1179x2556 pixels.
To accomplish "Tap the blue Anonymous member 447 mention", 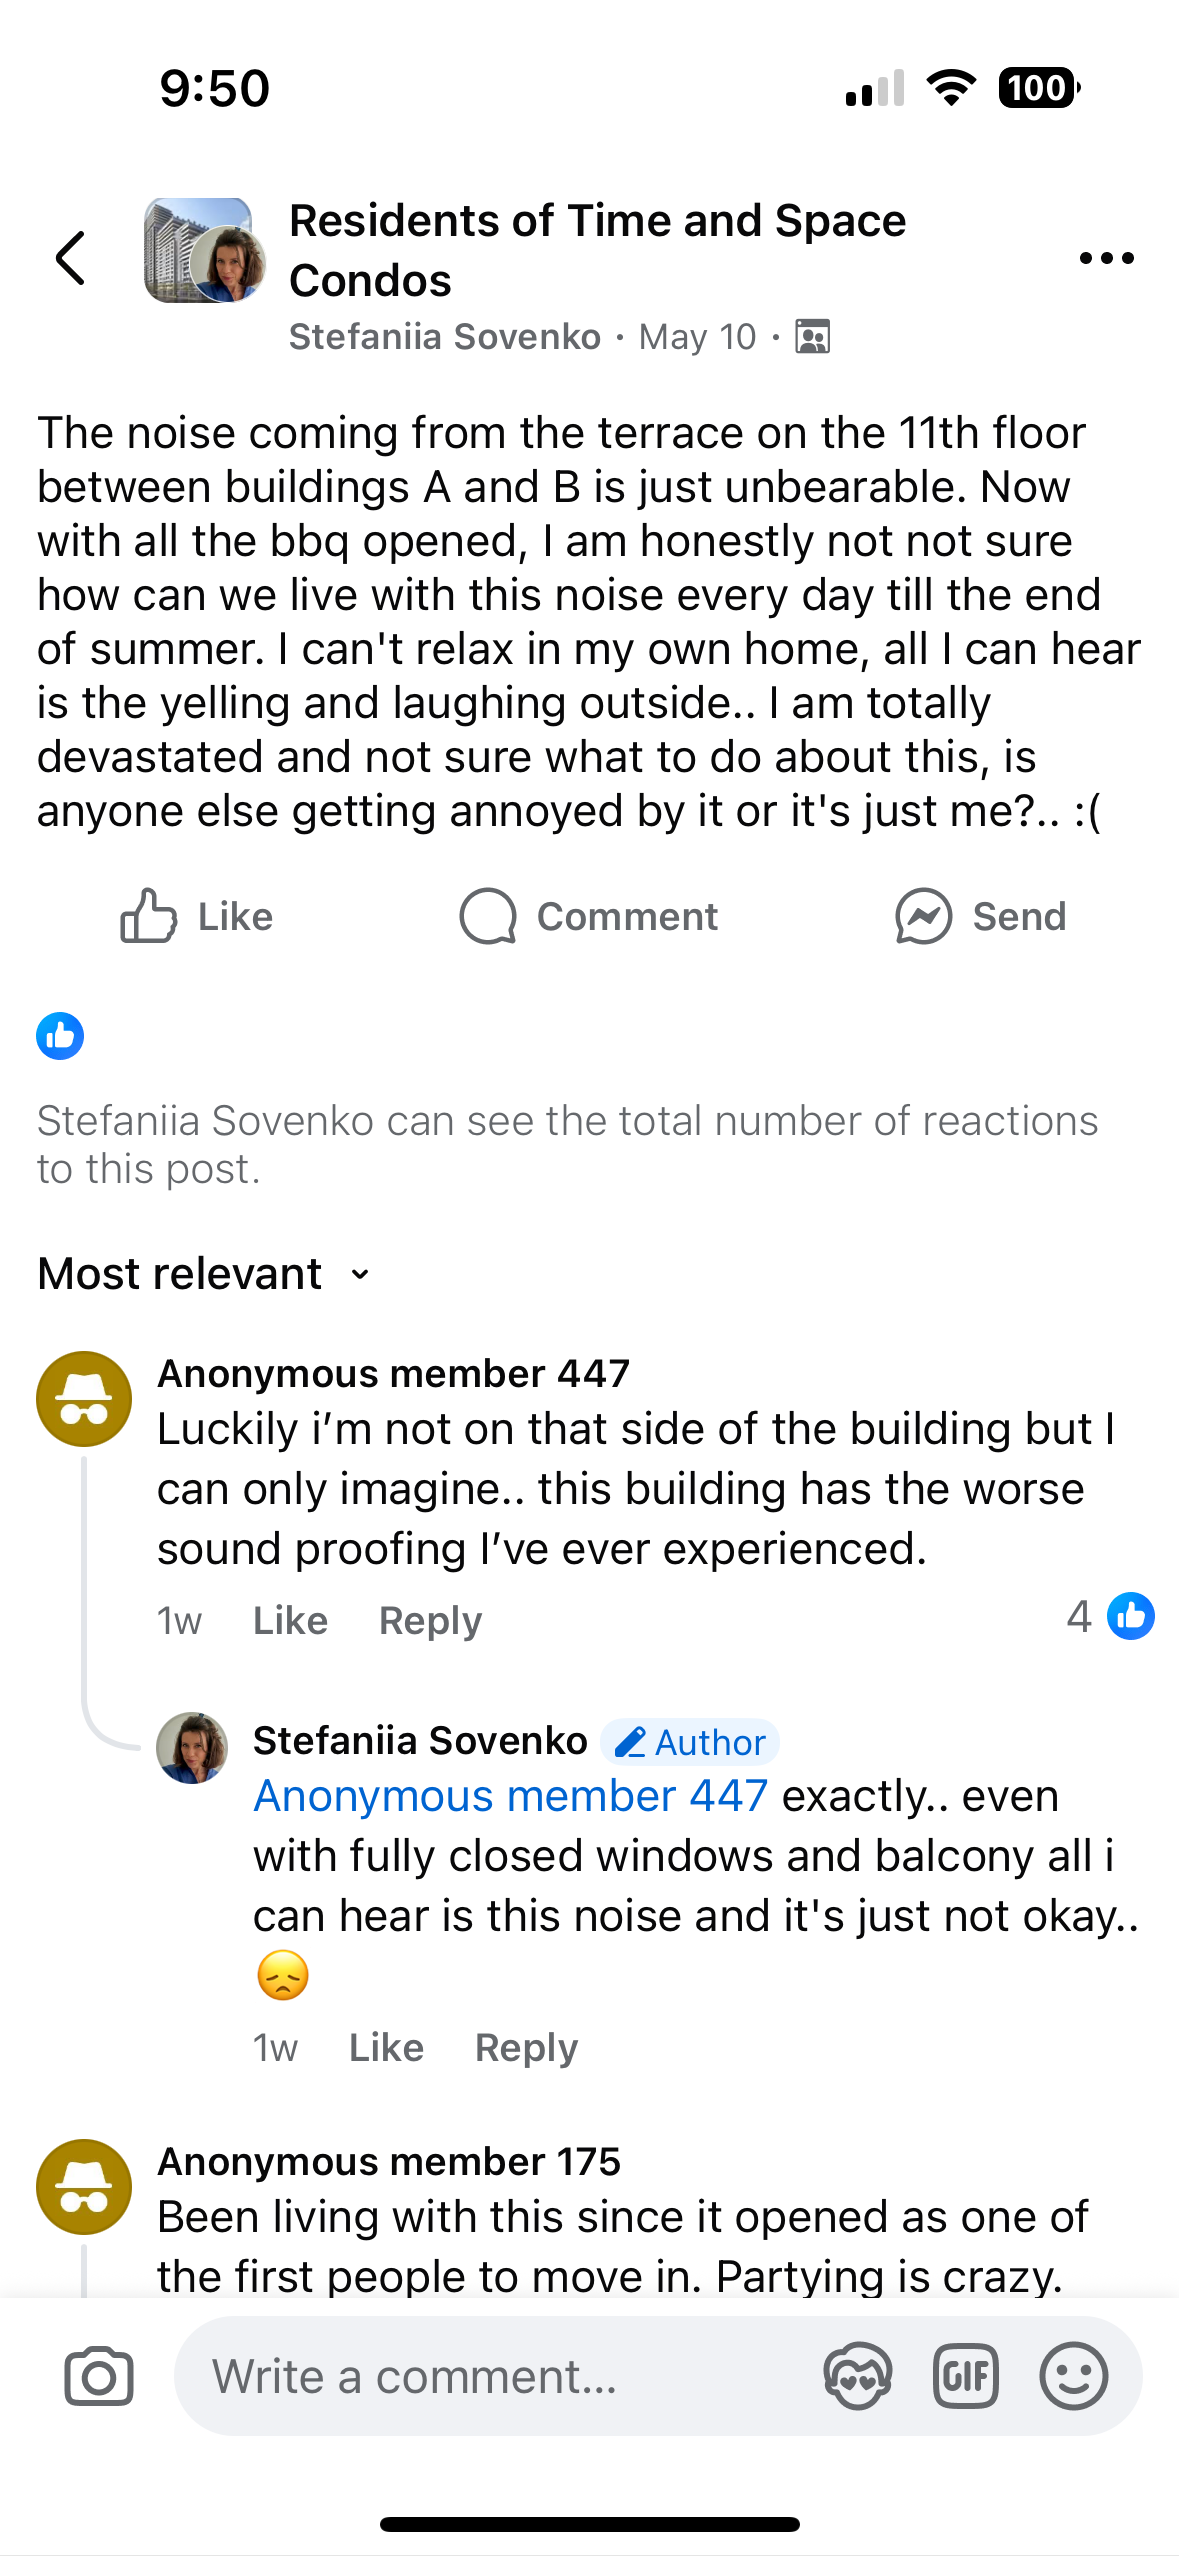I will [x=510, y=1796].
